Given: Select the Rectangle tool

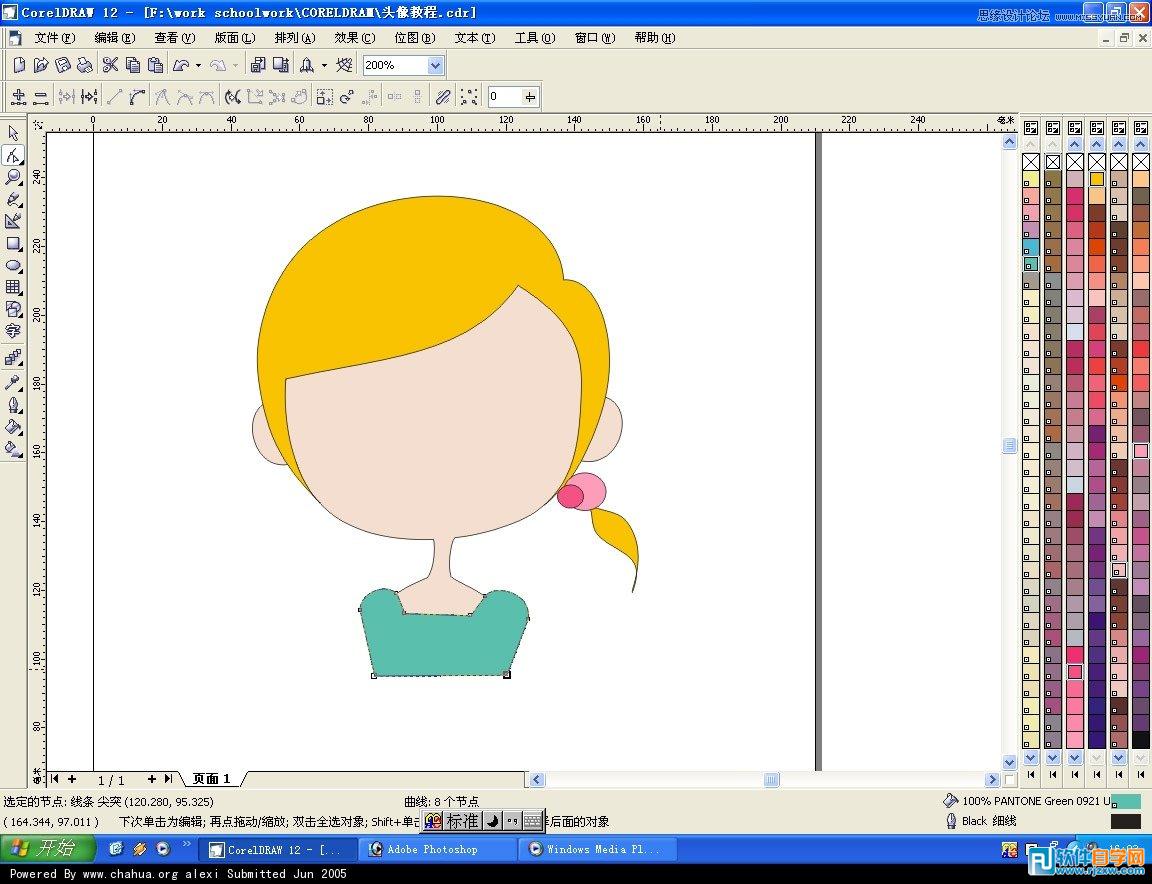Looking at the screenshot, I should 13,243.
